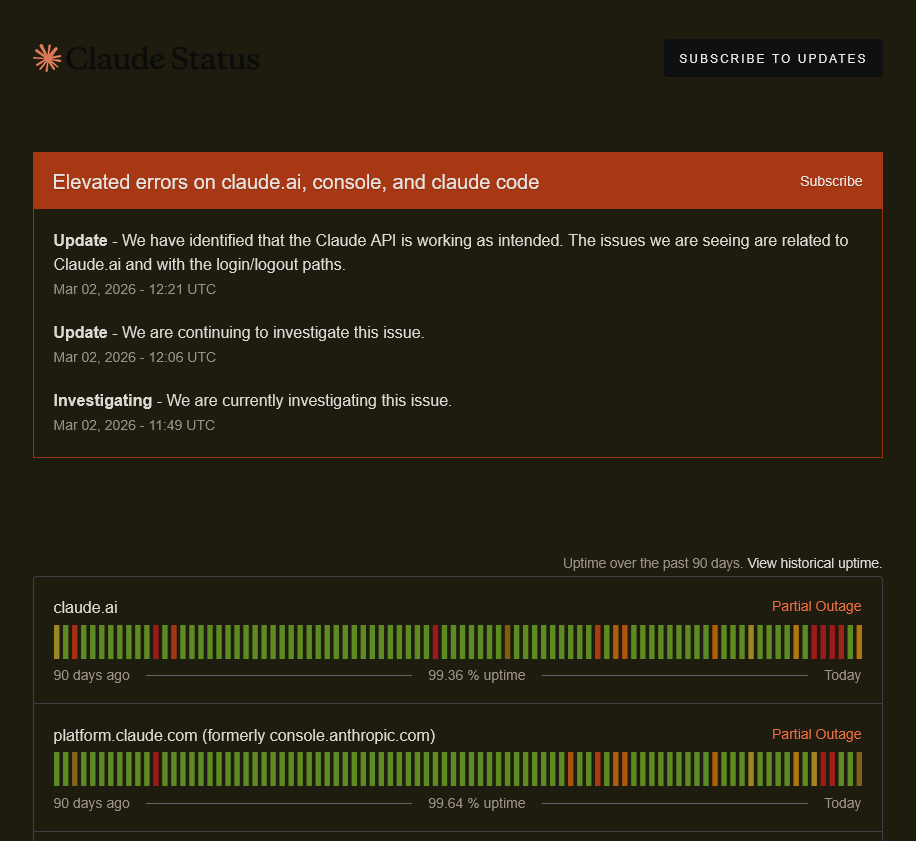Screen dimensions: 916x841
Task: Select today's bar in claude.ai uptime chart
Action: point(859,642)
